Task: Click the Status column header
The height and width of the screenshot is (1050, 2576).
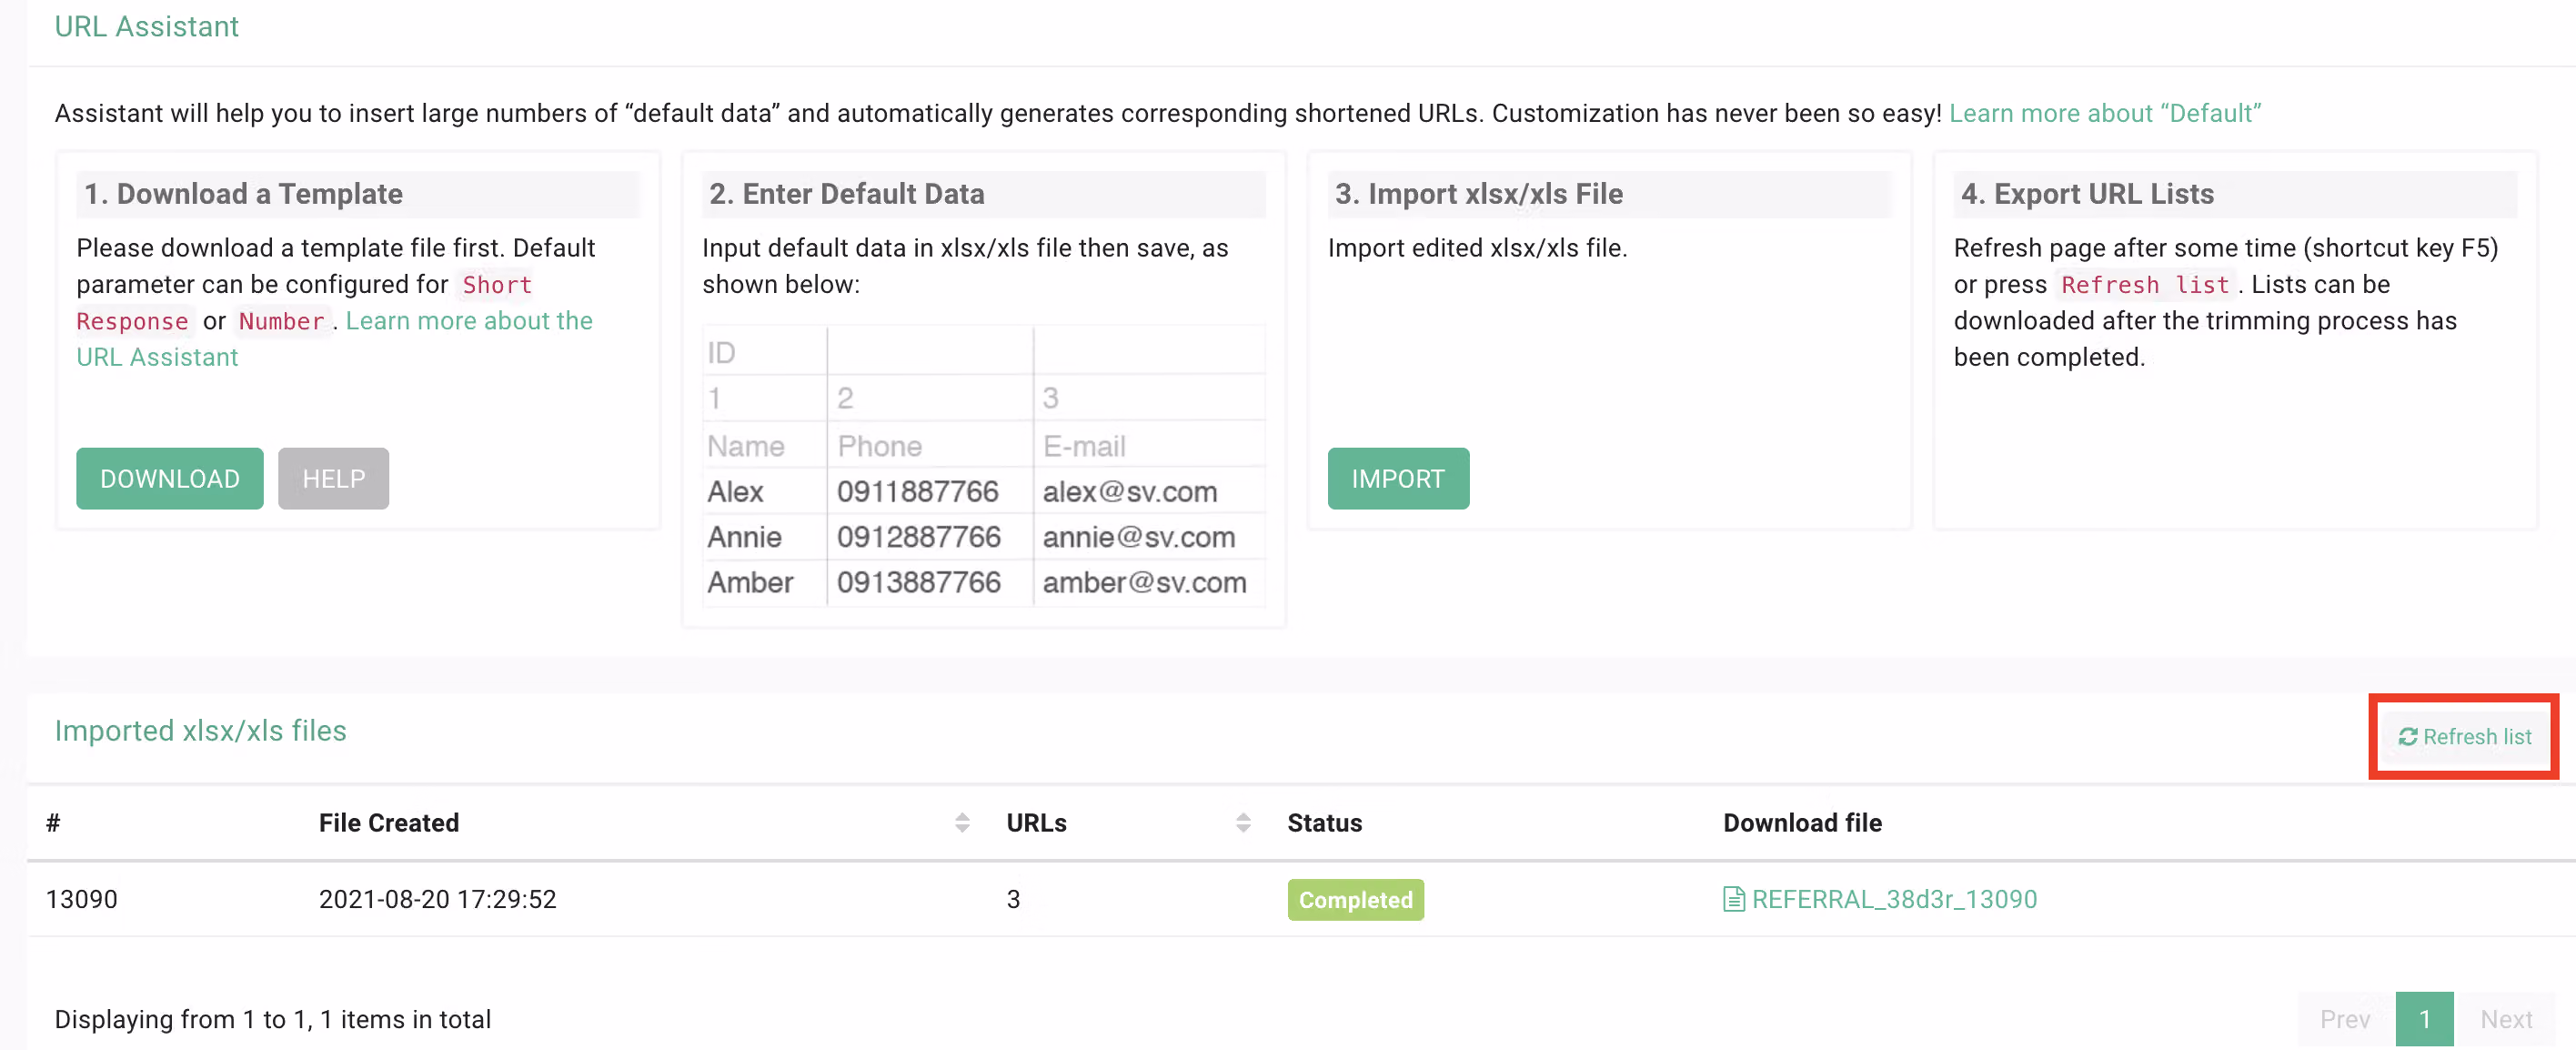Action: click(1324, 822)
